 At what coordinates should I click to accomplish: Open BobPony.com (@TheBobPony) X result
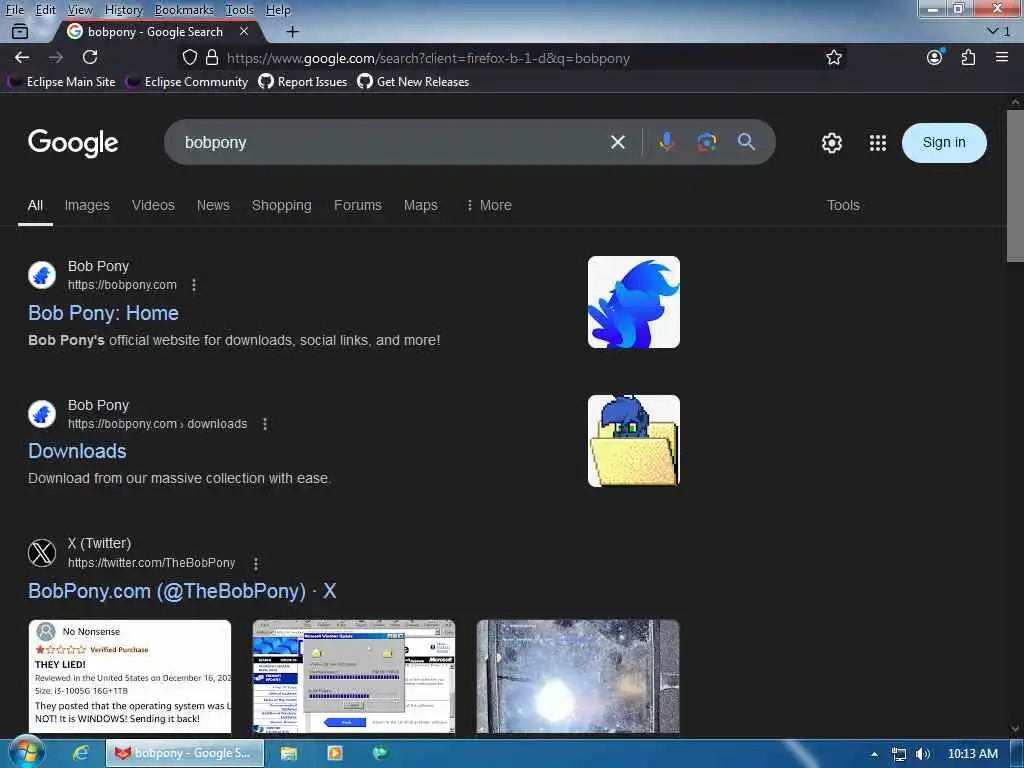[x=182, y=590]
